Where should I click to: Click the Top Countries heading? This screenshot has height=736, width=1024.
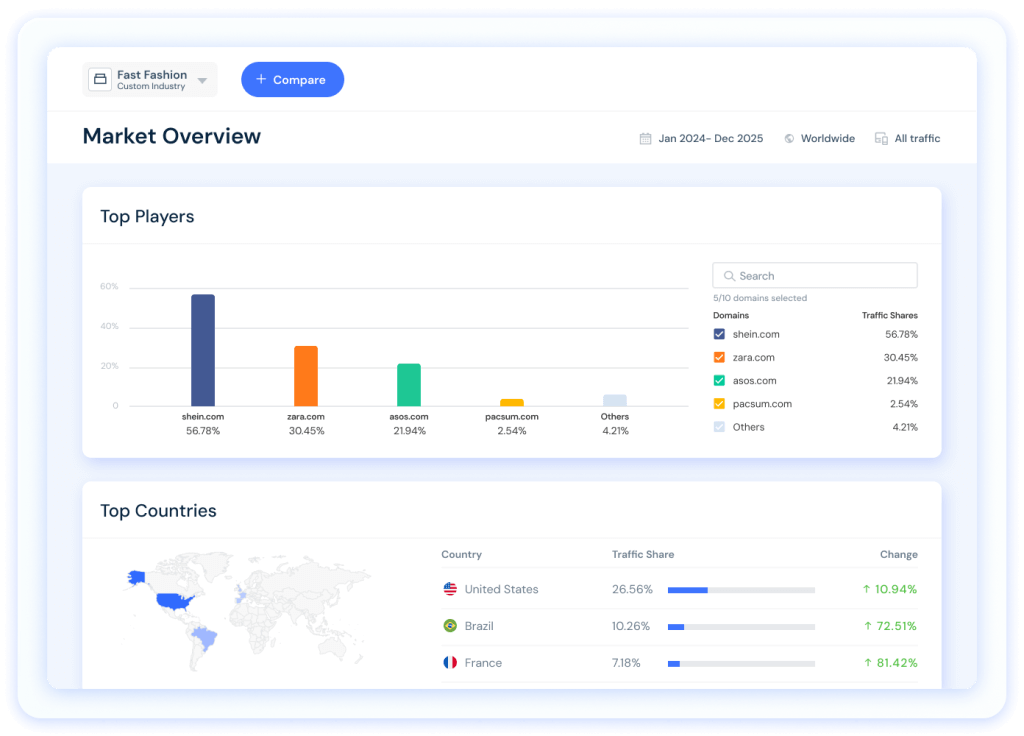tap(158, 511)
